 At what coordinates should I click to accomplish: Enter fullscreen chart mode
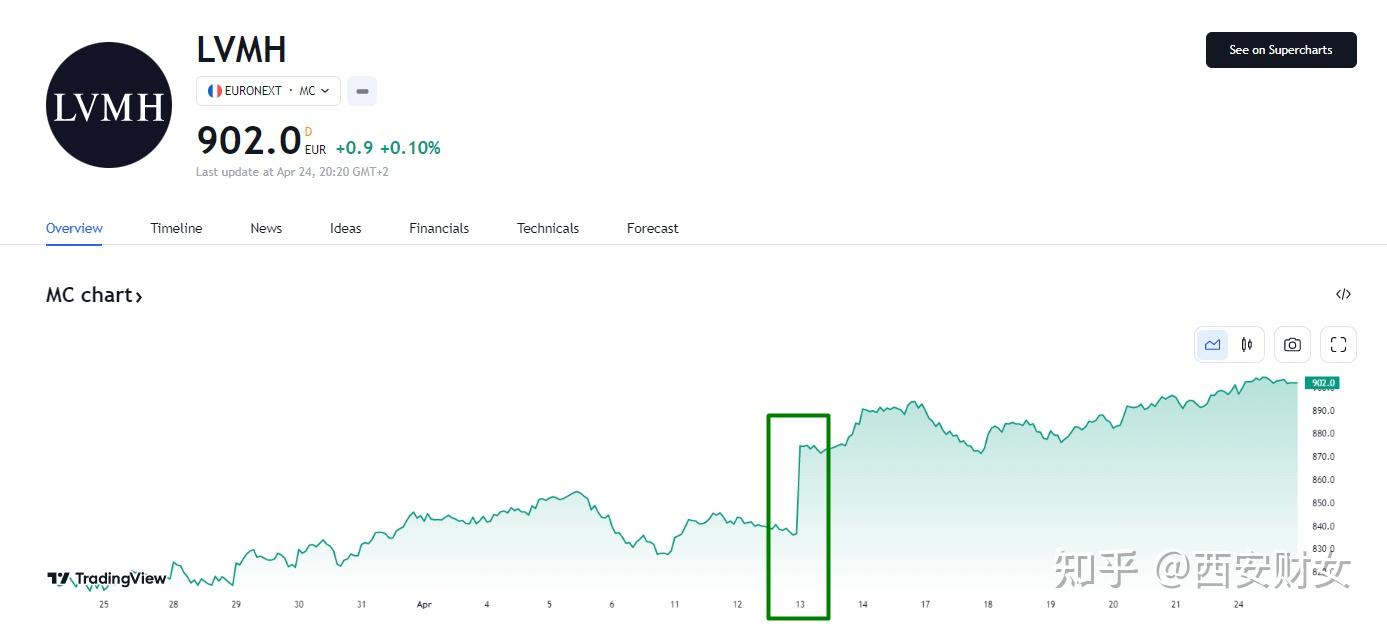tap(1338, 344)
